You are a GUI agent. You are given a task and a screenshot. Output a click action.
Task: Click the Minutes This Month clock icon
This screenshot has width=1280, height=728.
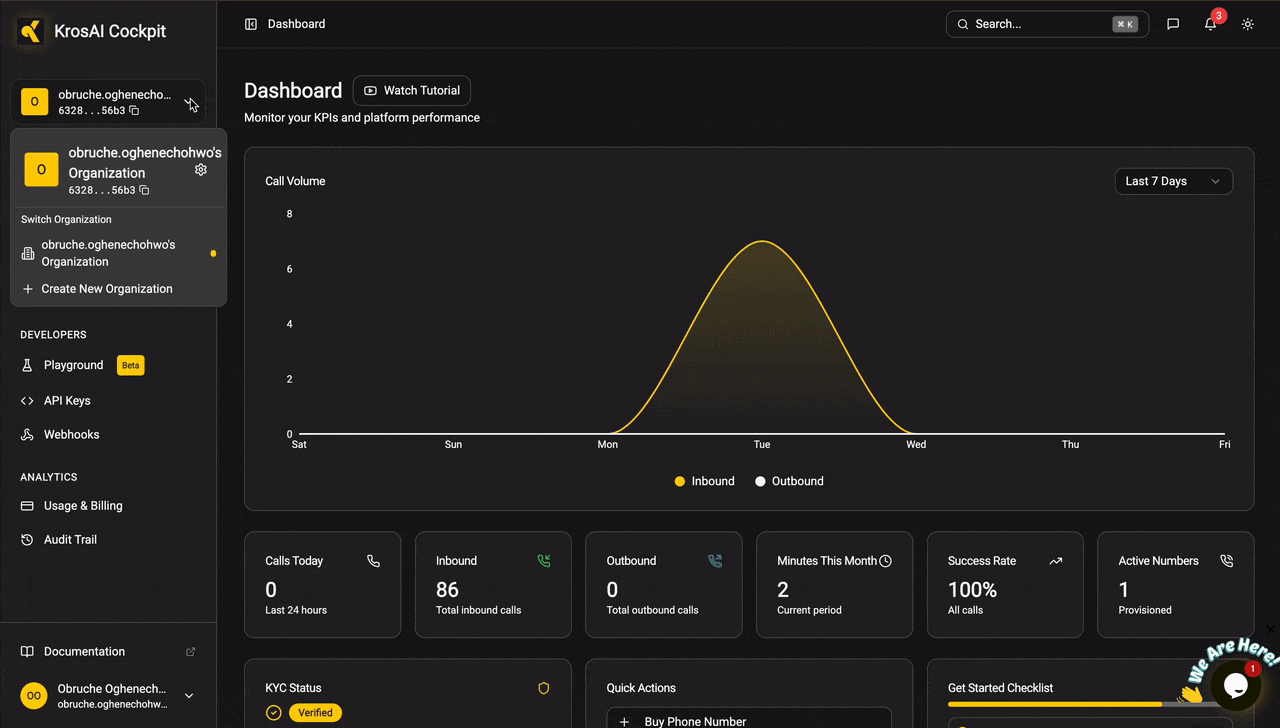coord(885,561)
